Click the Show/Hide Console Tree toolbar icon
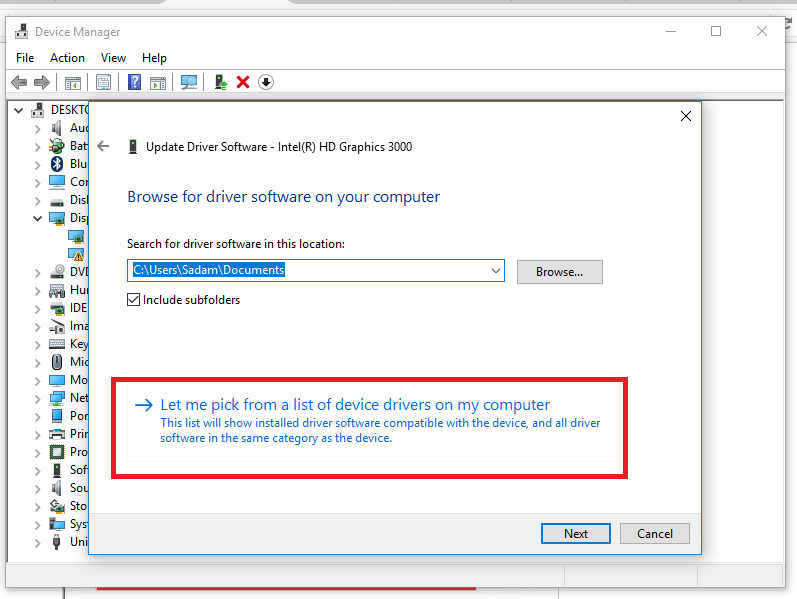The width and height of the screenshot is (797, 599). 73,82
